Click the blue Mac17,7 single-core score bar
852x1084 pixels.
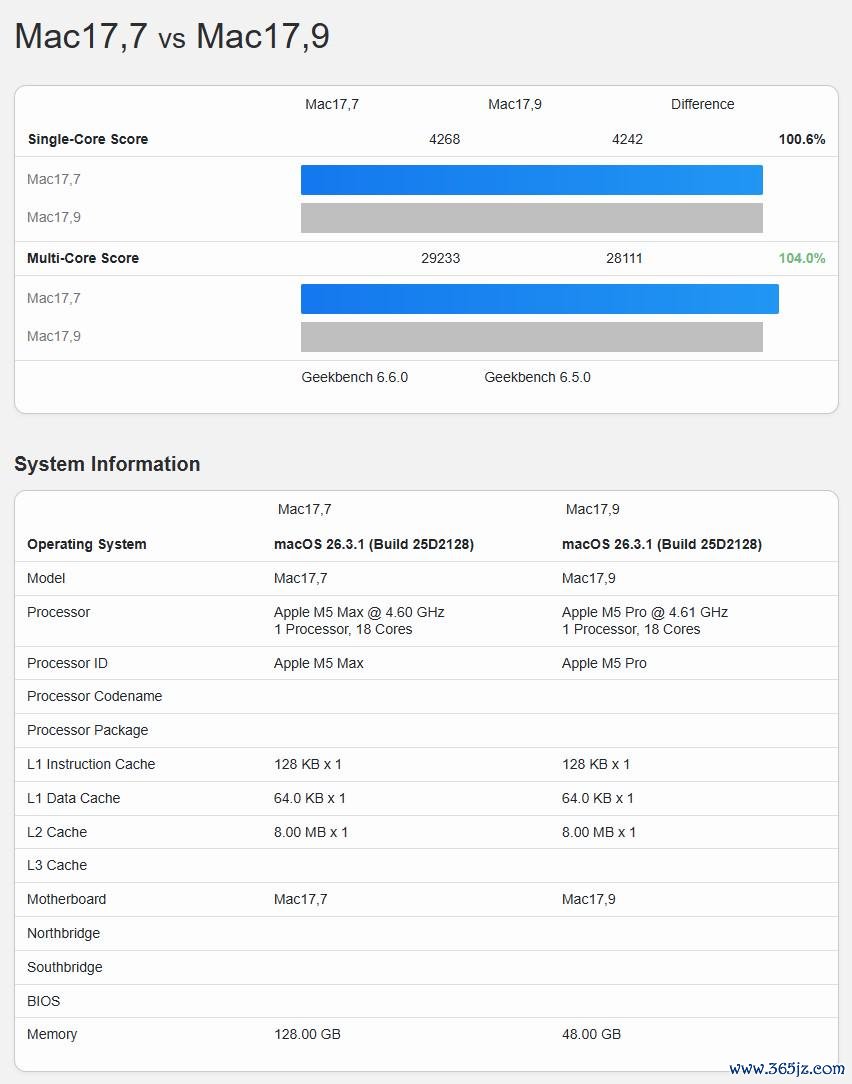pyautogui.click(x=532, y=180)
